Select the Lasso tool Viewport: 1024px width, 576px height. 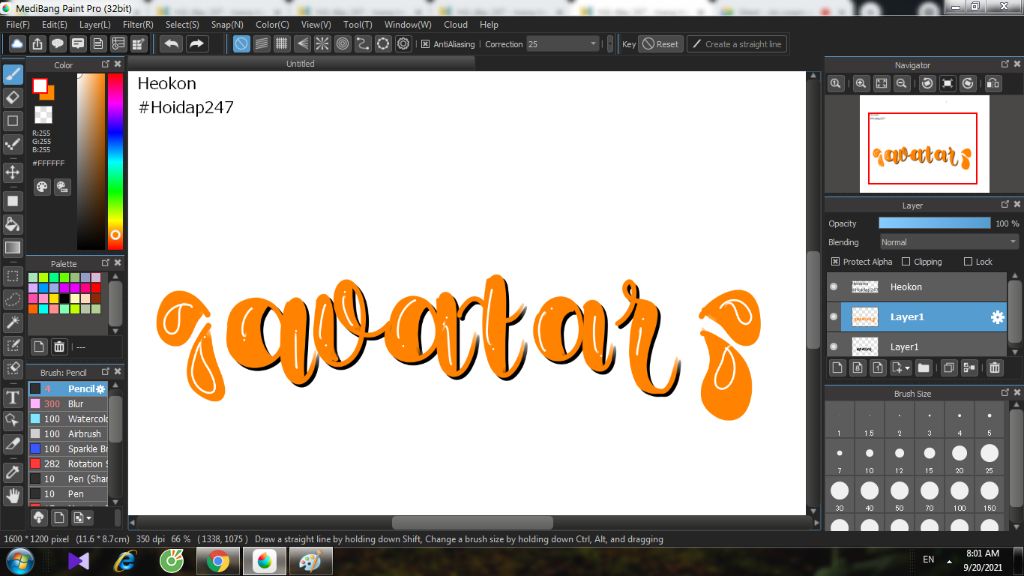[x=12, y=300]
